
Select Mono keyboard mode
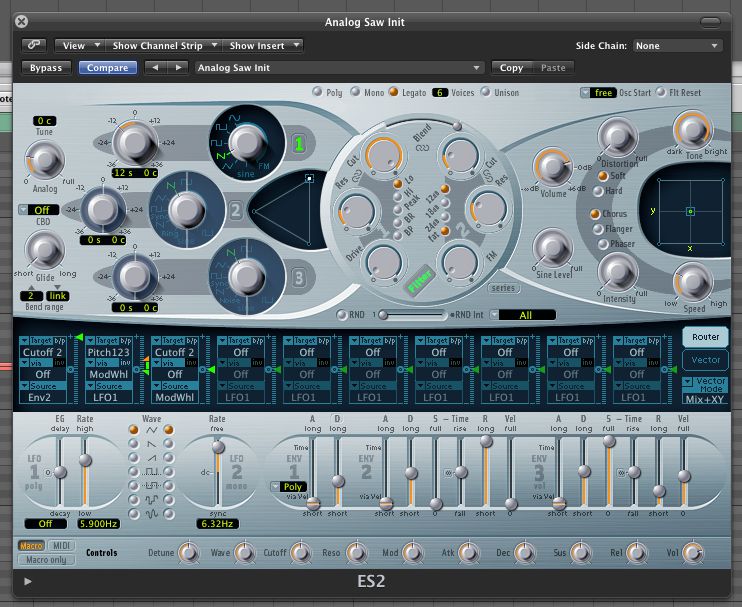pos(355,92)
